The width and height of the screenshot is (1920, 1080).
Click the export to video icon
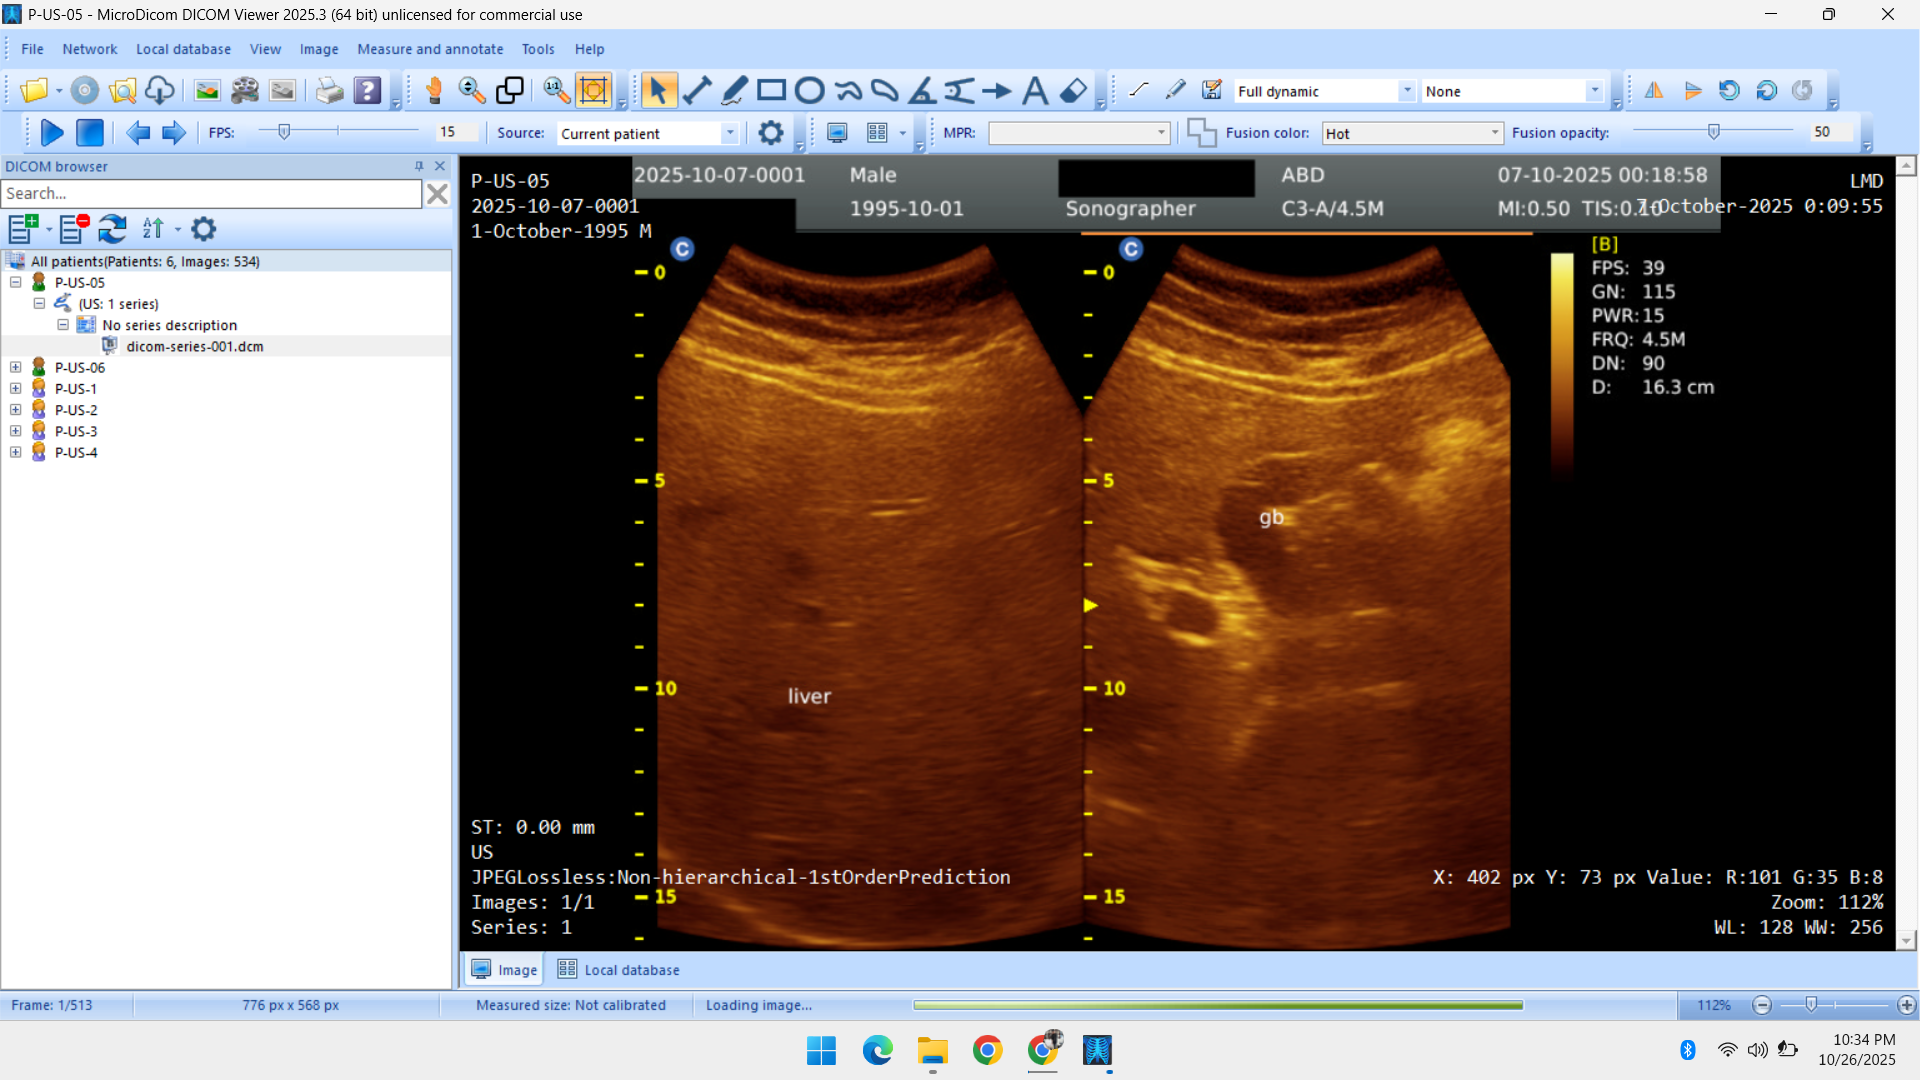(x=245, y=91)
